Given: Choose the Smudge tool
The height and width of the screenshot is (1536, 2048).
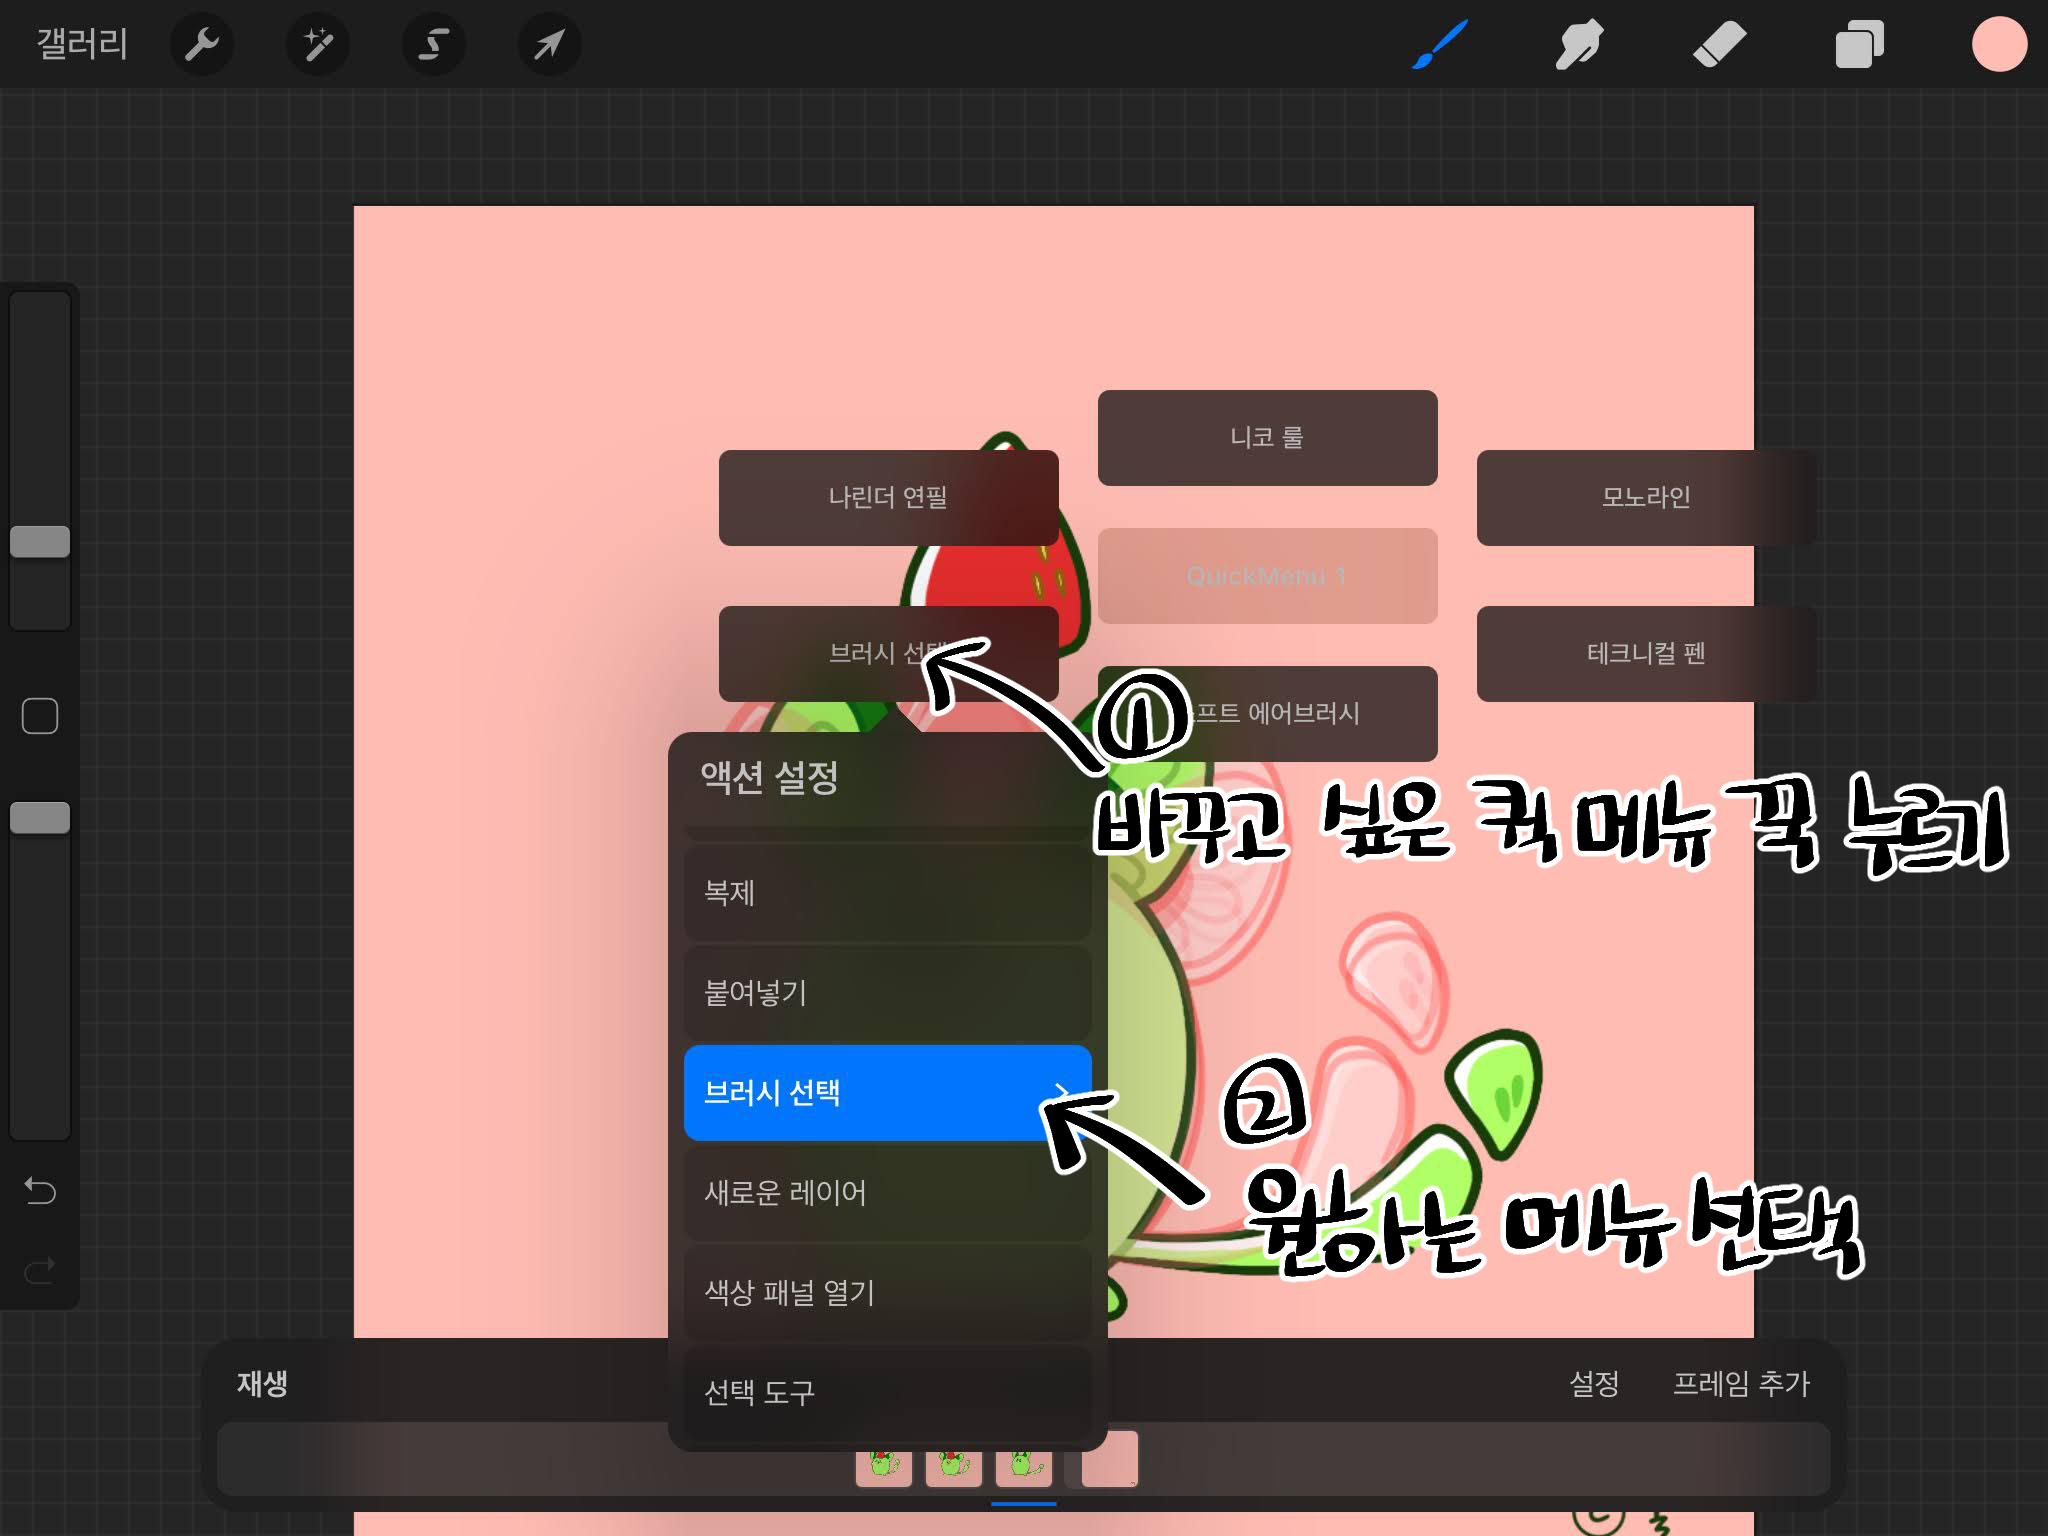Looking at the screenshot, I should click(x=1579, y=44).
